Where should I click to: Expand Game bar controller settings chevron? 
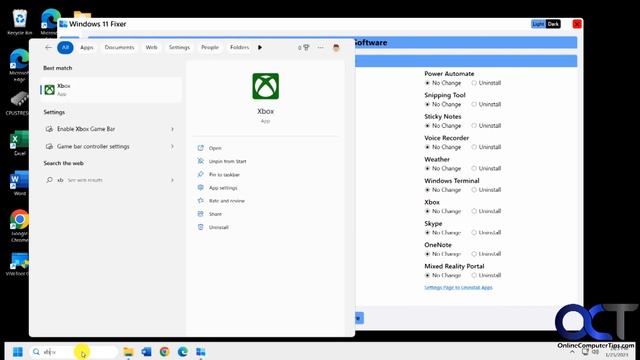(172, 146)
